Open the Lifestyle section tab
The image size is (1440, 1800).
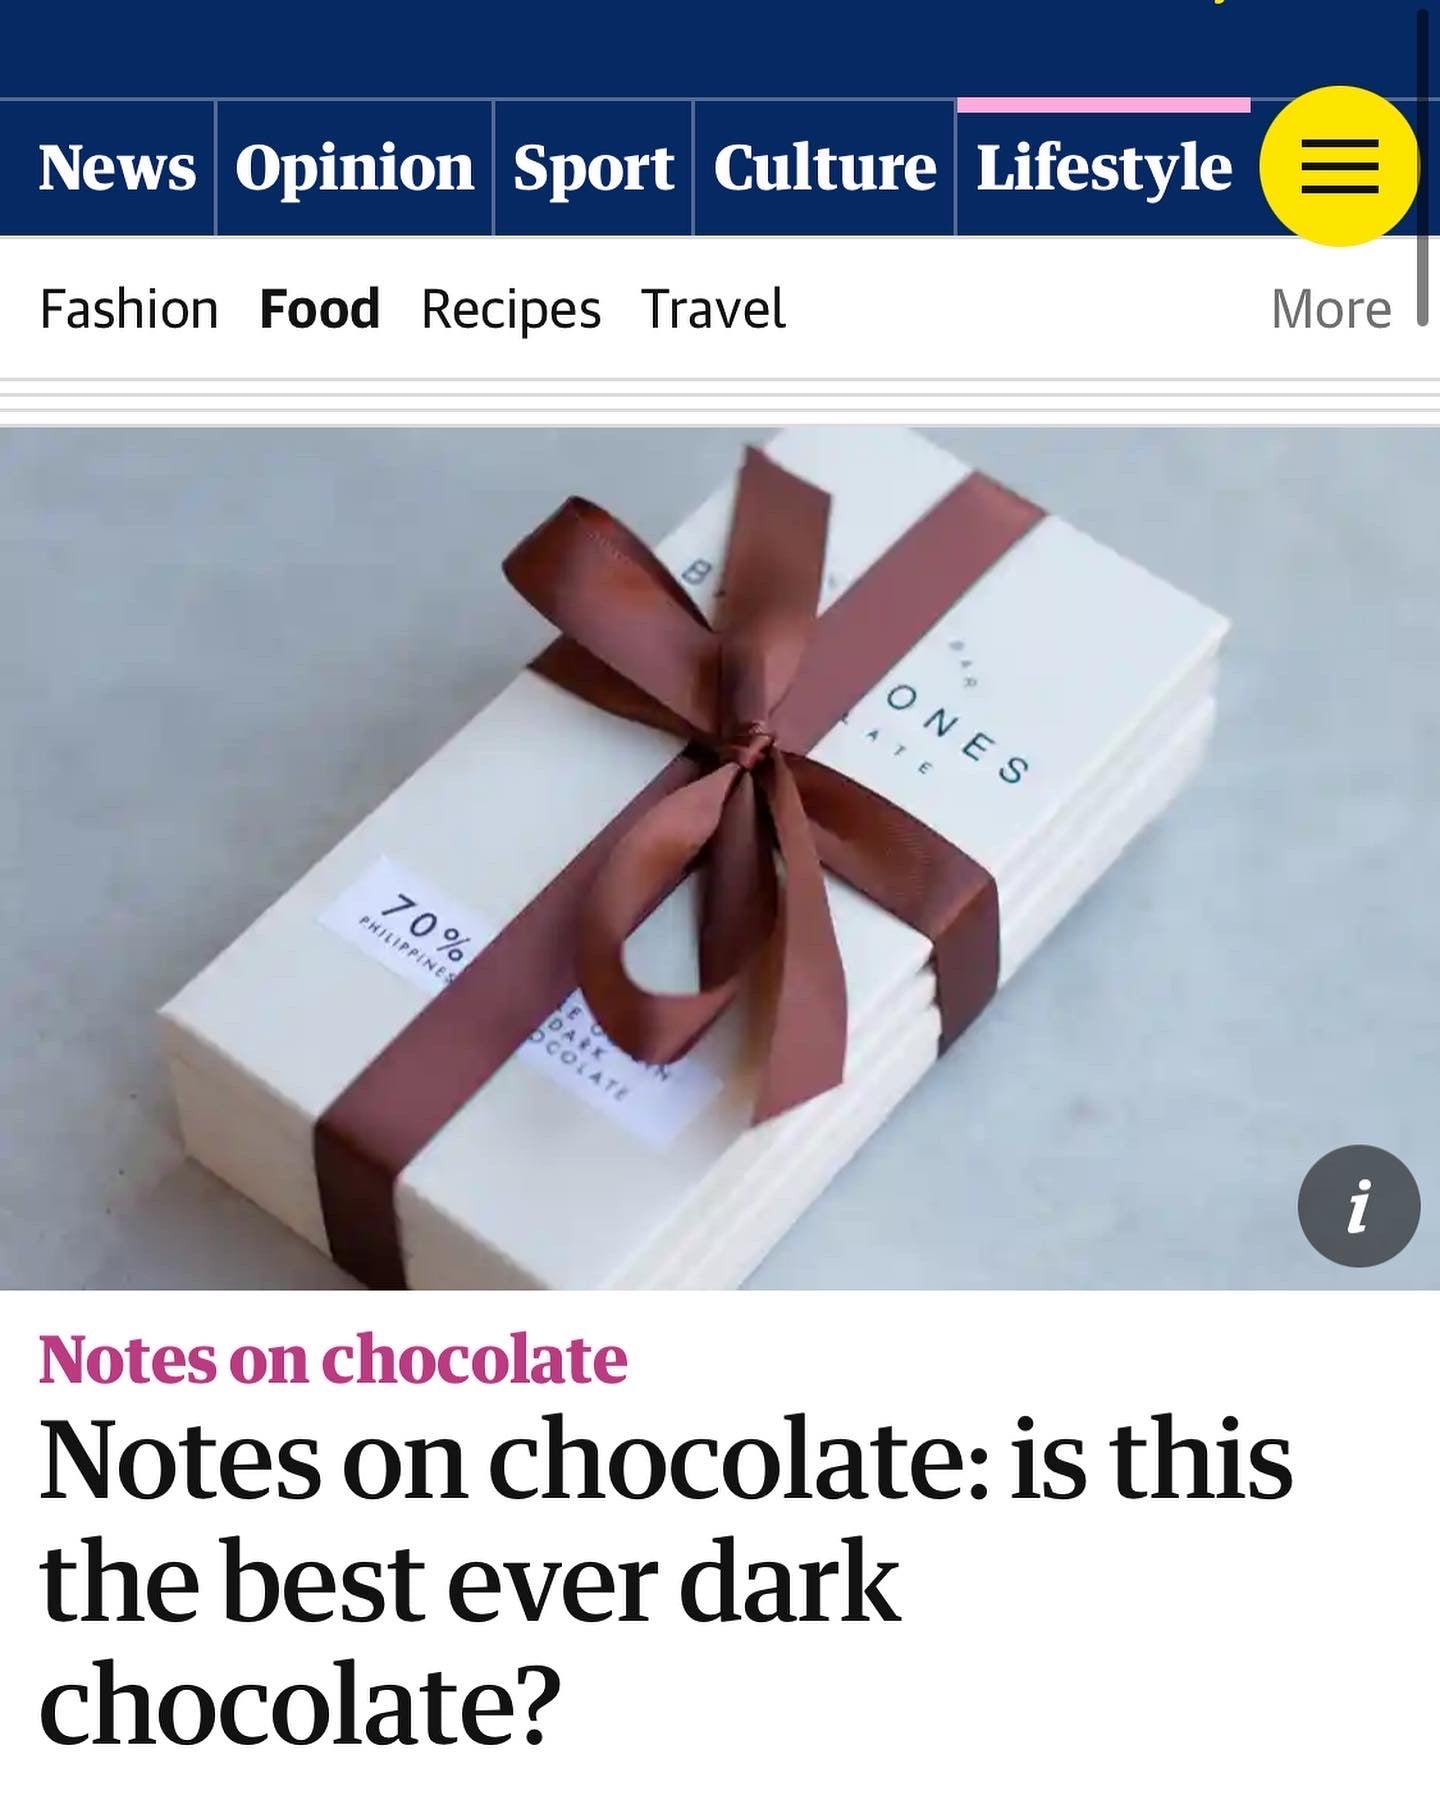pyautogui.click(x=1104, y=167)
